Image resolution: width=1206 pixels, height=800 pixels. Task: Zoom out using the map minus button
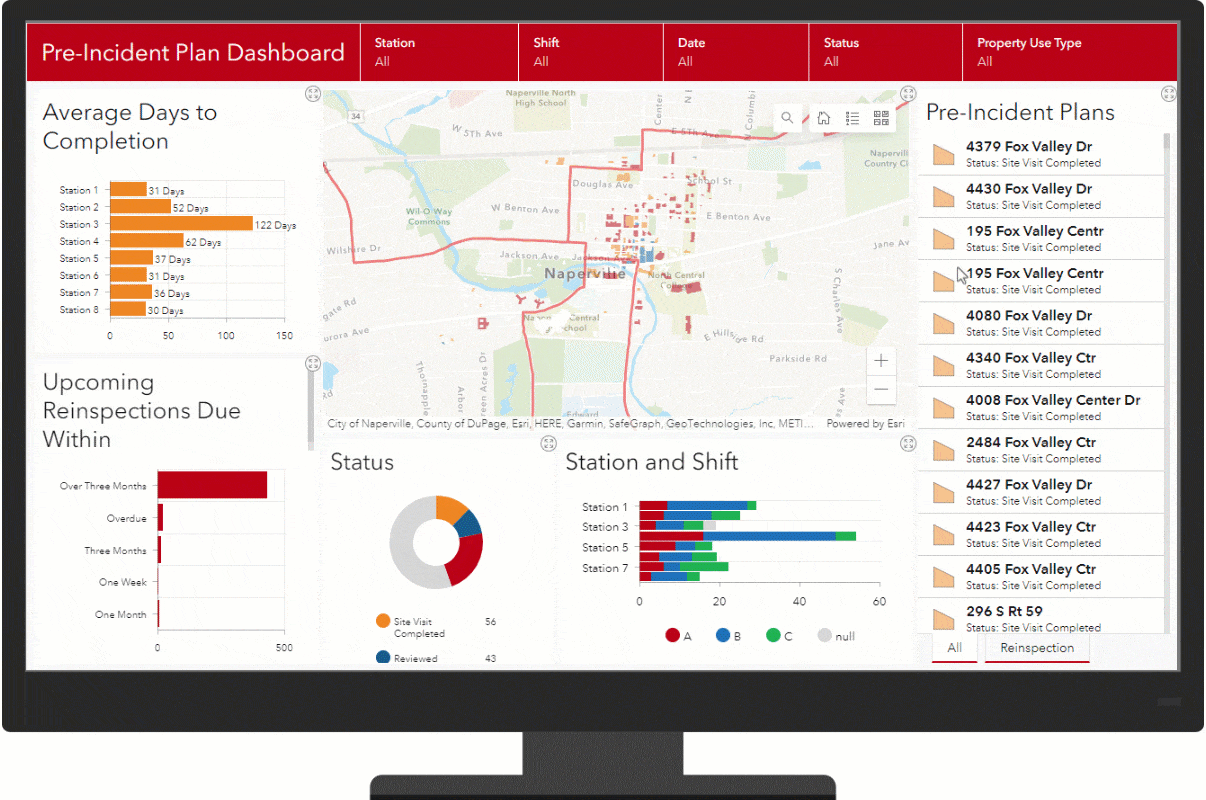click(x=881, y=390)
